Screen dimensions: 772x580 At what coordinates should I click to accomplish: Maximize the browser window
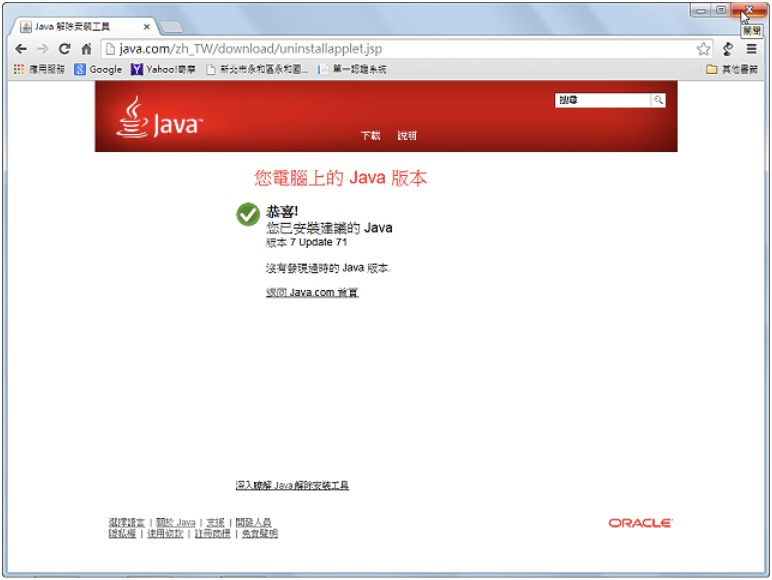(x=721, y=10)
